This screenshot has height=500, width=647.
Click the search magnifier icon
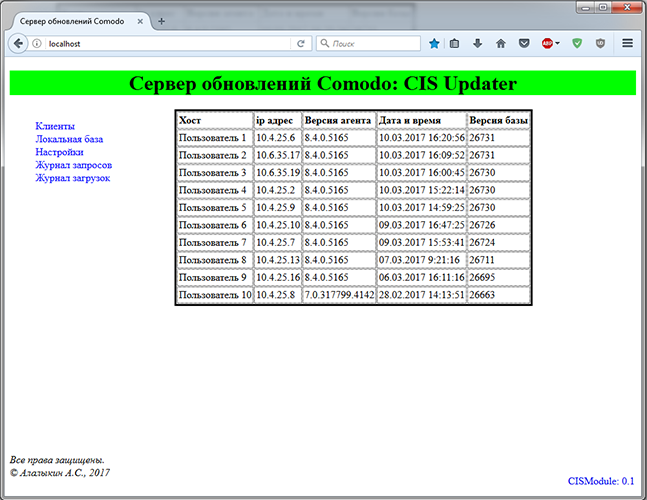click(x=325, y=43)
